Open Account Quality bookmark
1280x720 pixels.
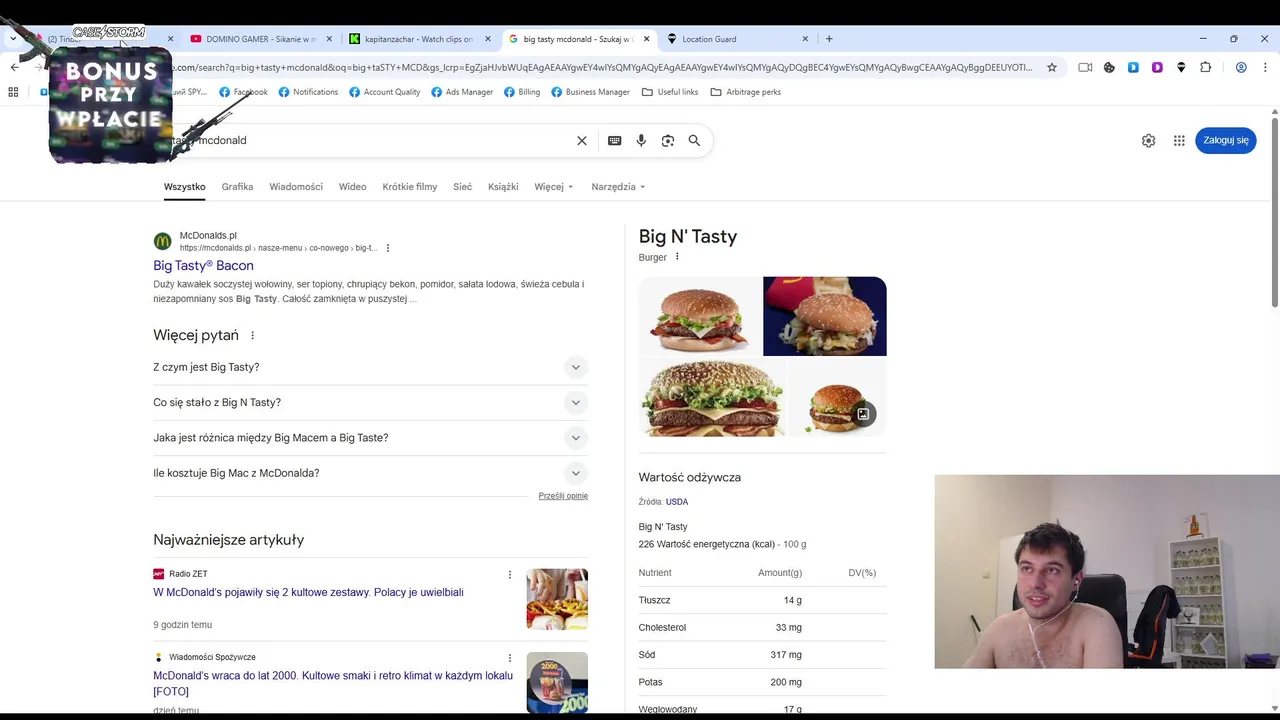[x=384, y=92]
